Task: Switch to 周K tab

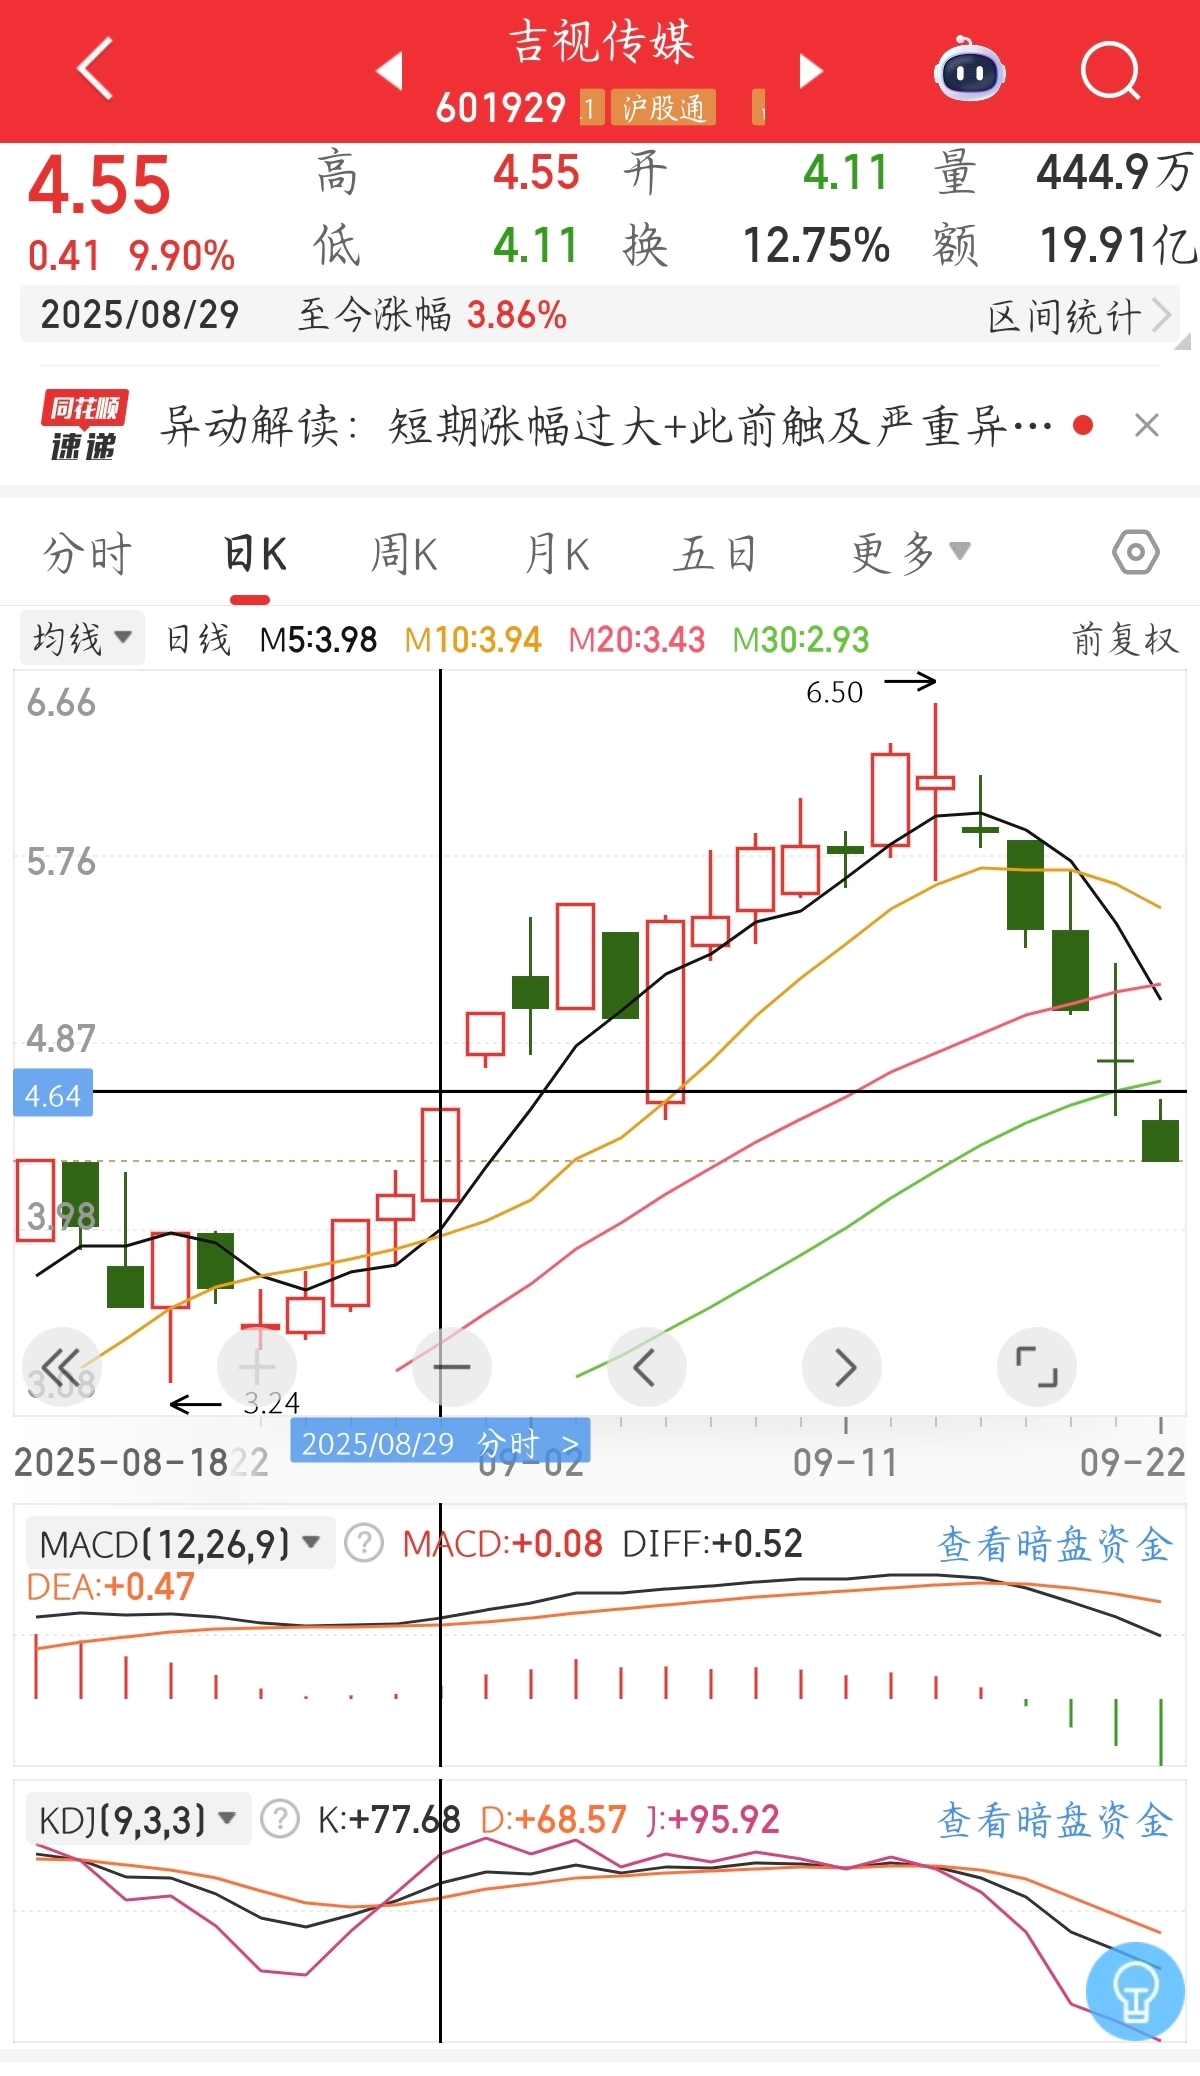Action: [404, 553]
